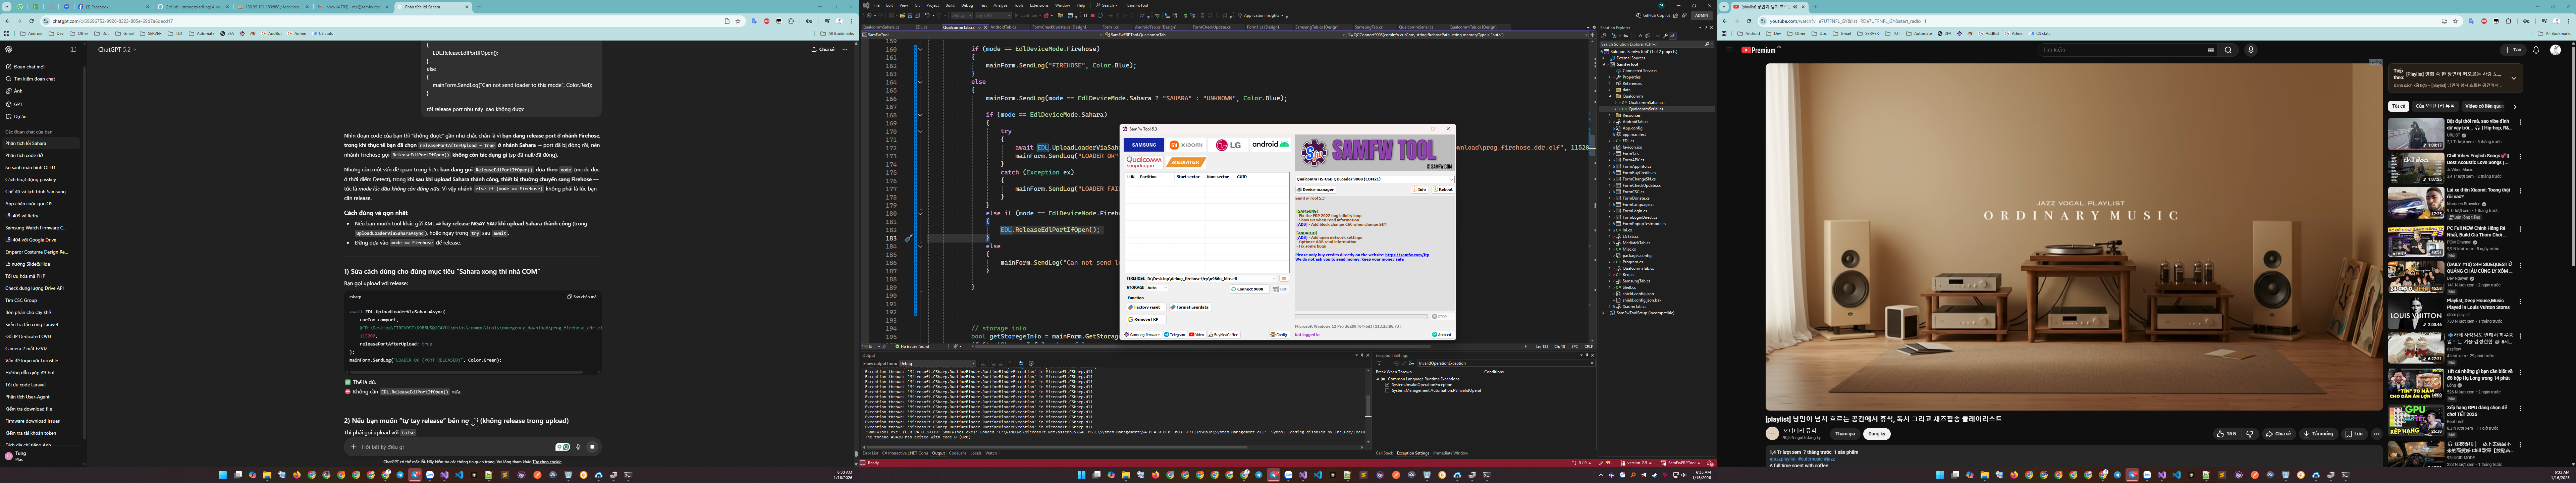The height and width of the screenshot is (483, 2576).
Task: Click the Đăng ký subscribe button on YouTube
Action: pos(1877,434)
